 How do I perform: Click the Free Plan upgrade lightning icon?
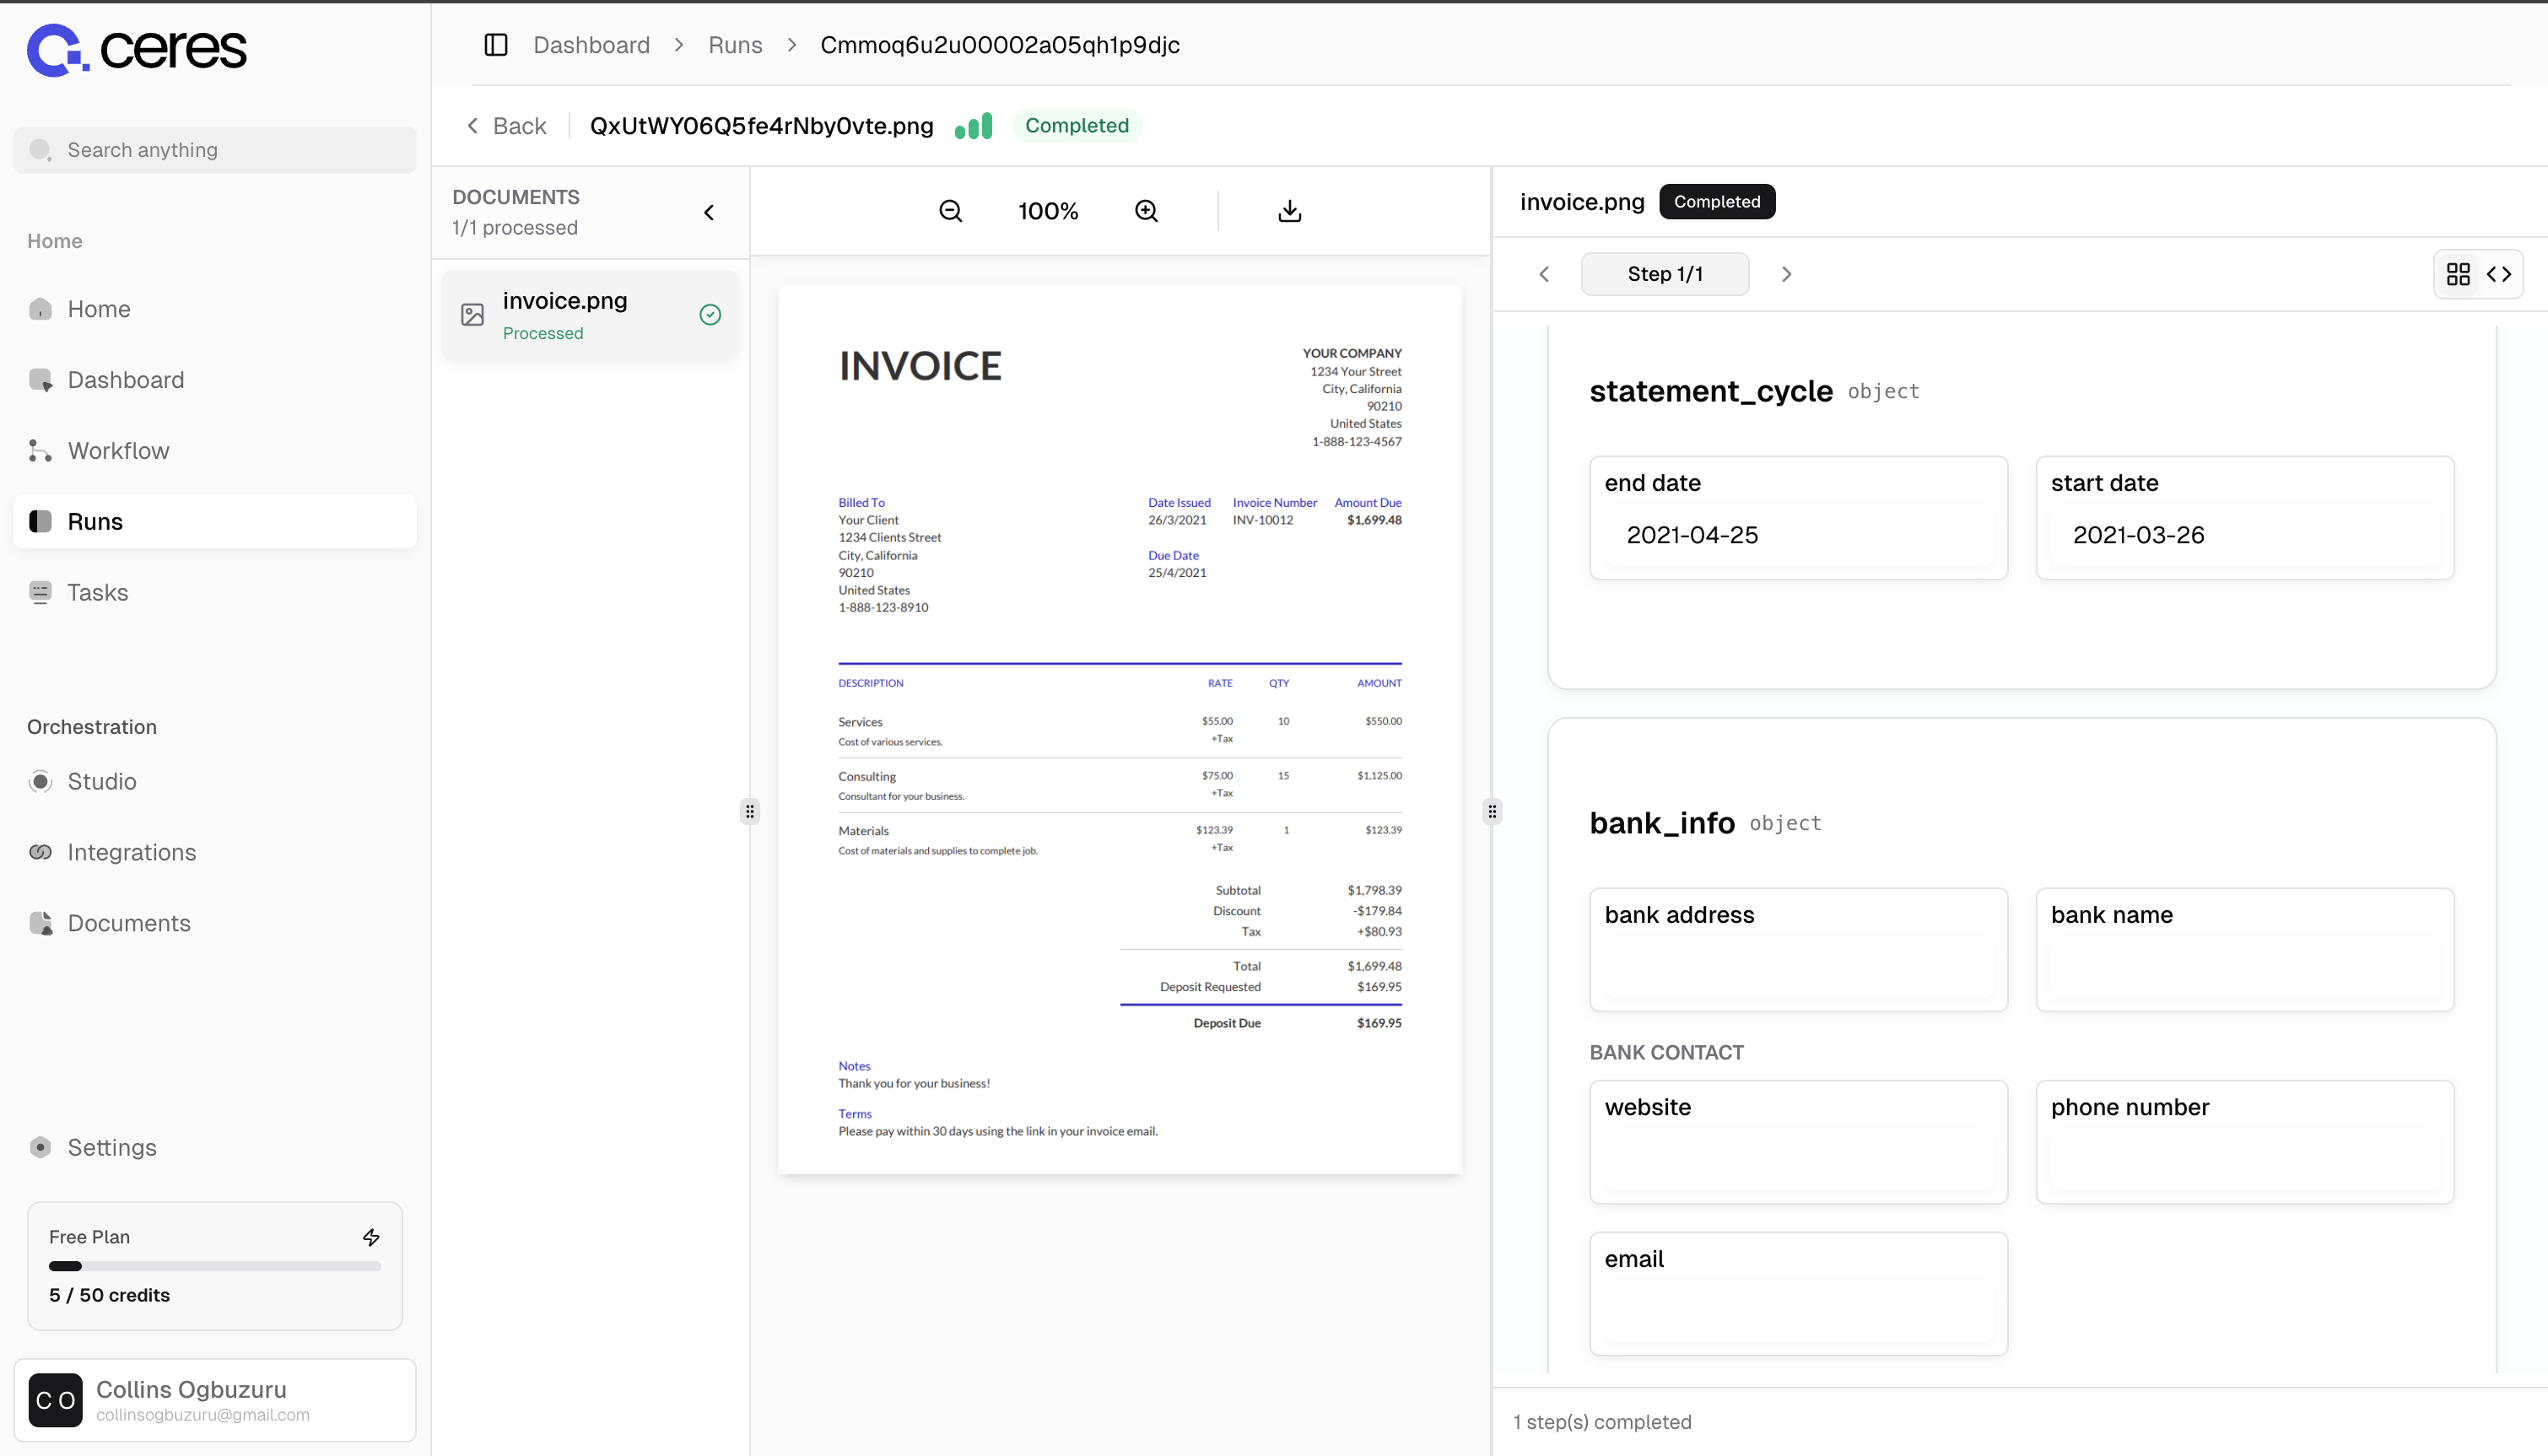[x=371, y=1237]
